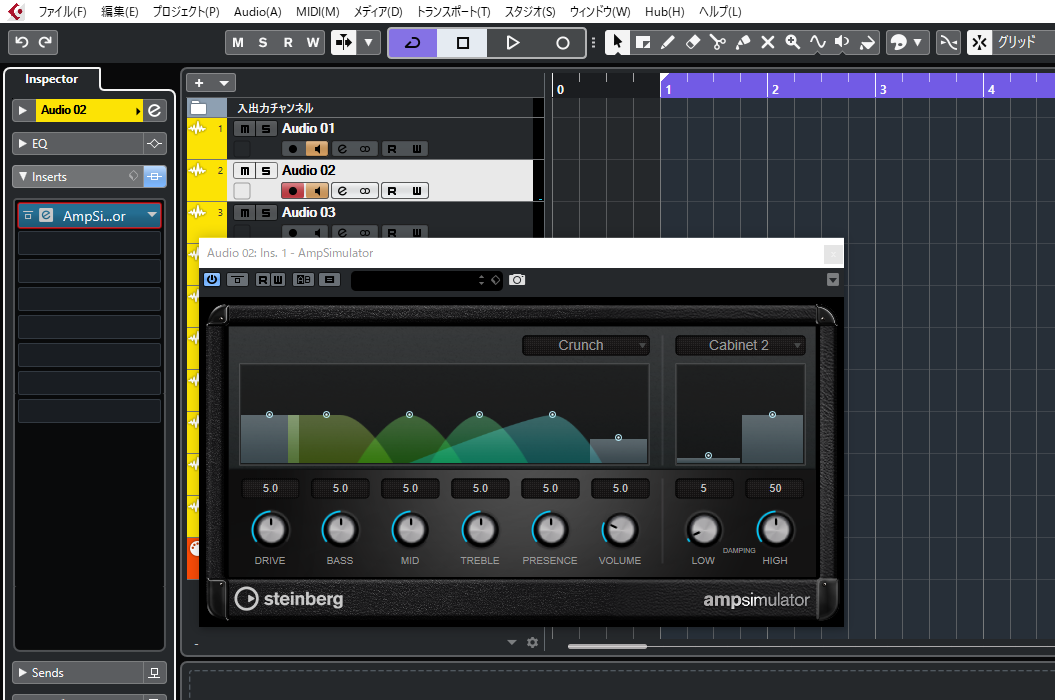Screen dimensions: 1055x700
Task: Toggle the Cycle loop button
Action: 412,42
